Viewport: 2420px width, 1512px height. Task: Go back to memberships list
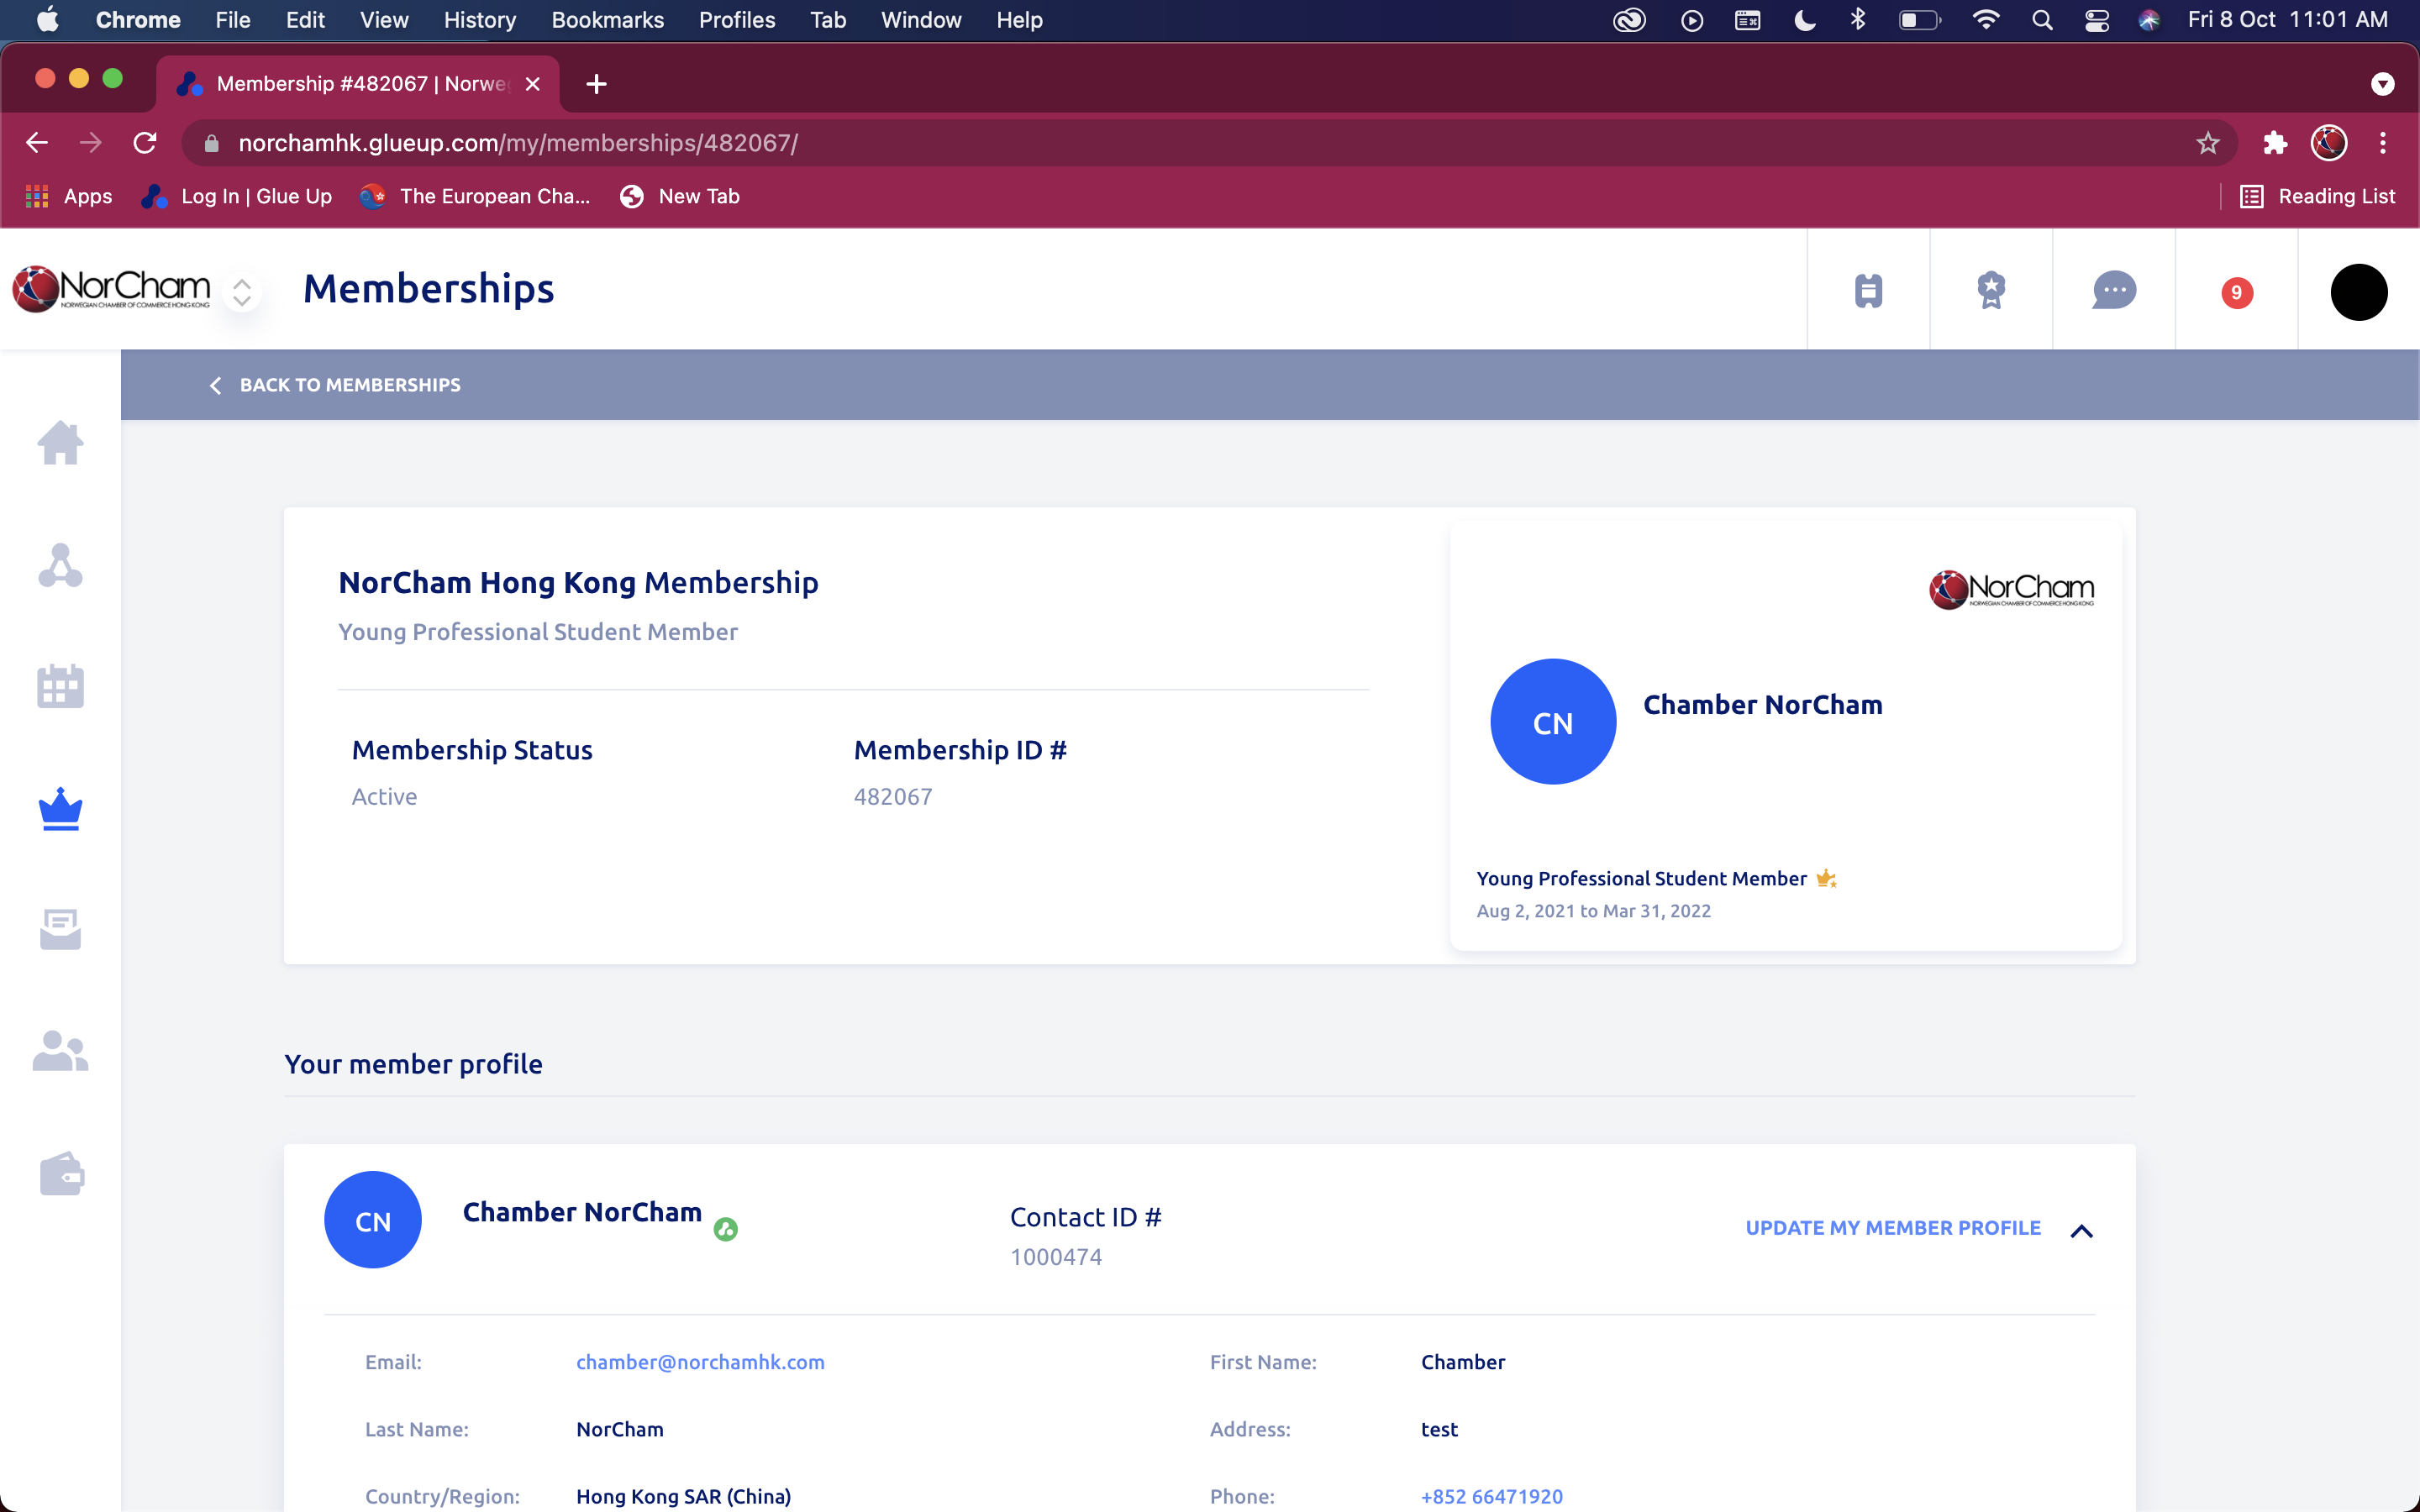[335, 385]
